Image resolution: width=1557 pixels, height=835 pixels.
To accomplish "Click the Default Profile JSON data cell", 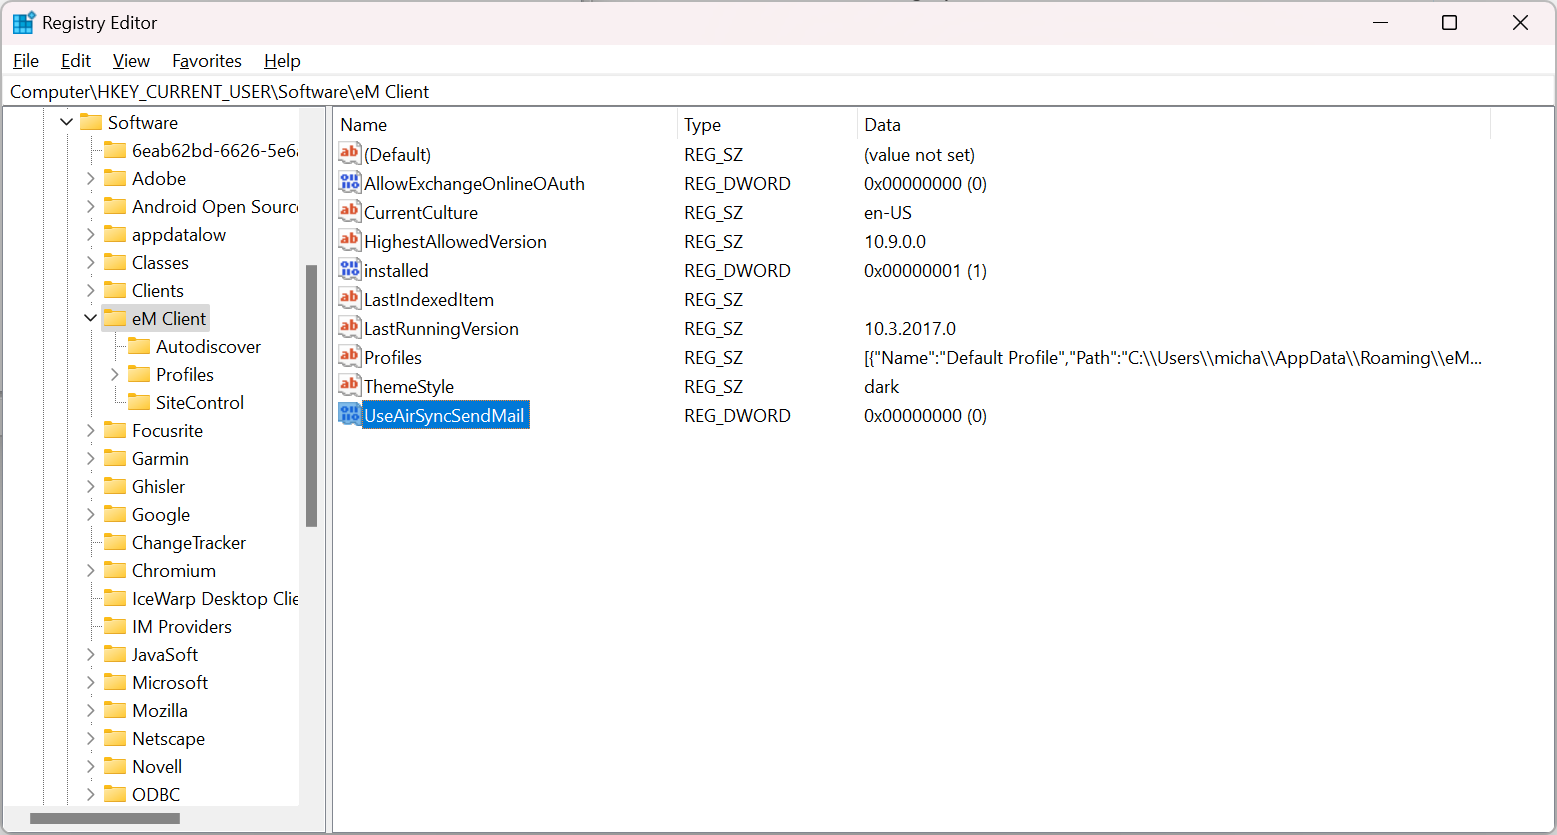I will (x=1173, y=357).
